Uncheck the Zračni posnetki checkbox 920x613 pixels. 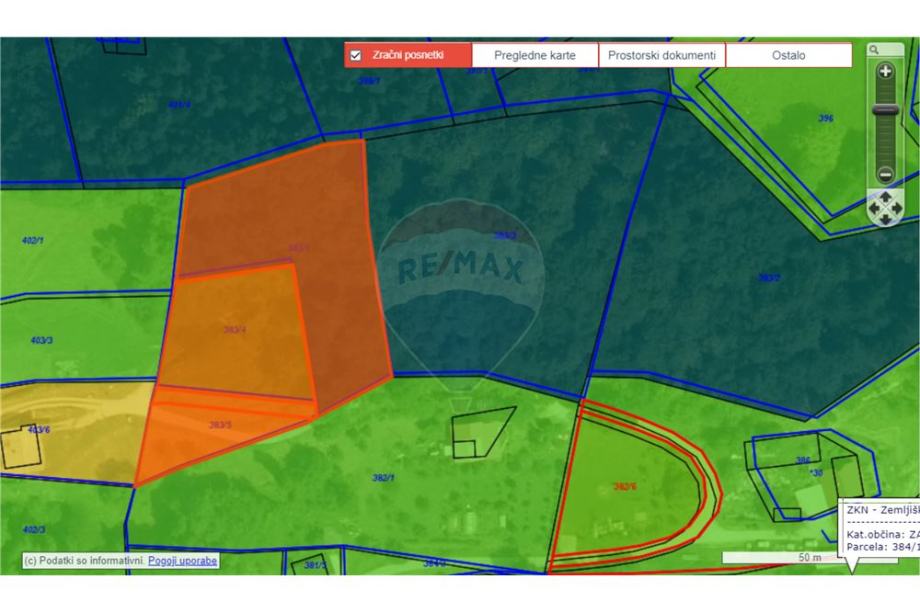pos(356,56)
